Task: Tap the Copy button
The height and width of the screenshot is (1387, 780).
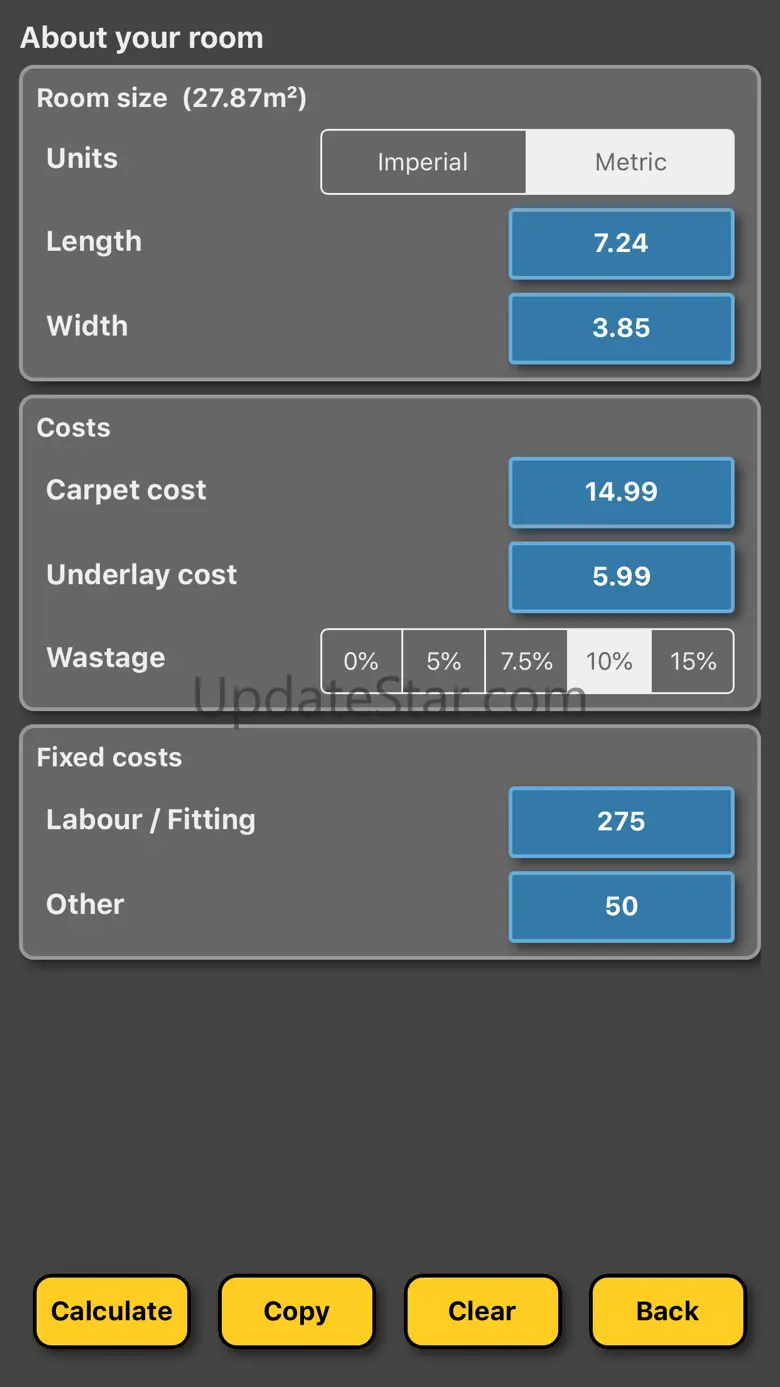Action: point(296,1311)
